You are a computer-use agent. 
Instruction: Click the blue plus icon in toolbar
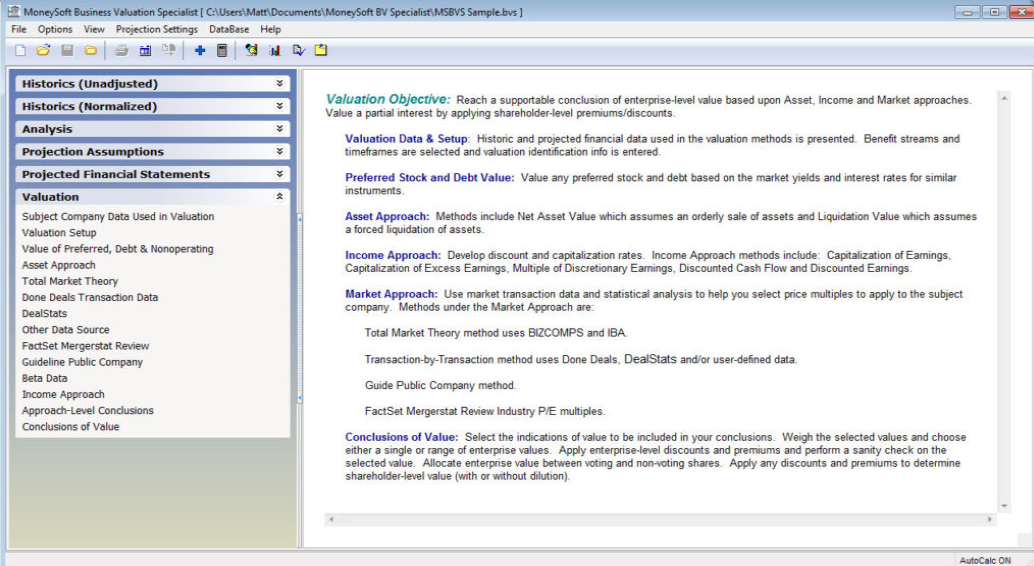200,50
